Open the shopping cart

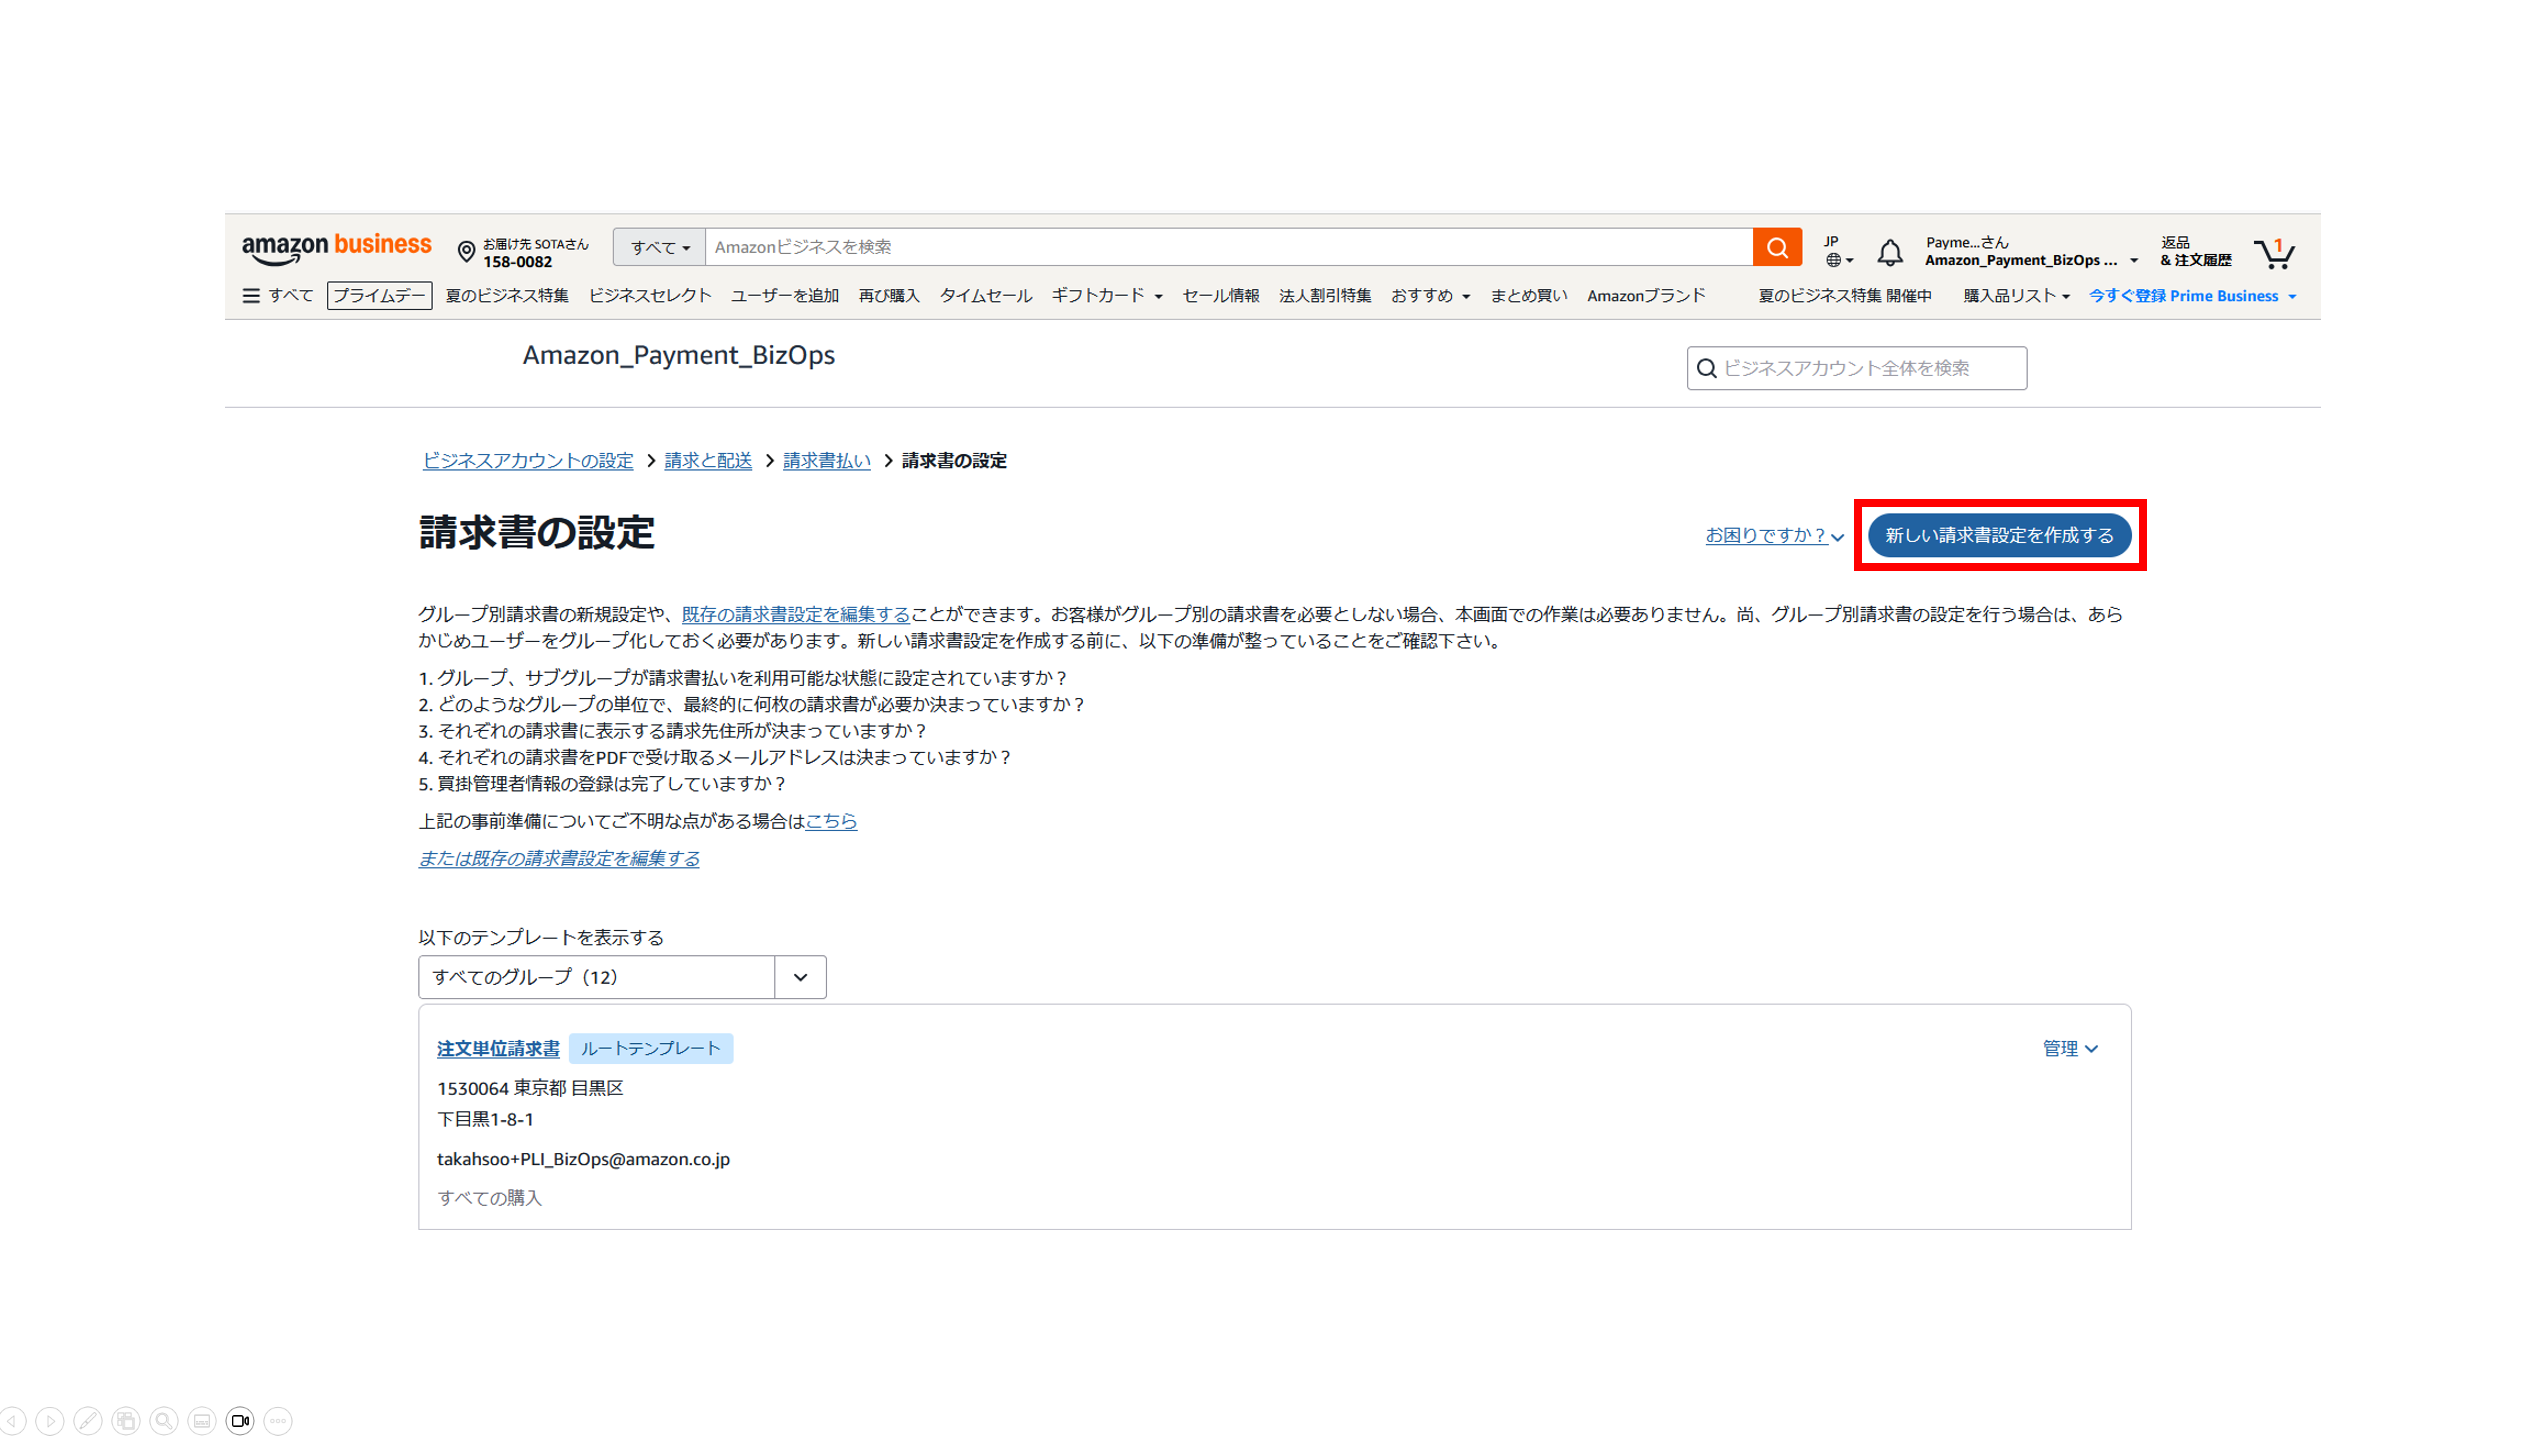[2274, 253]
